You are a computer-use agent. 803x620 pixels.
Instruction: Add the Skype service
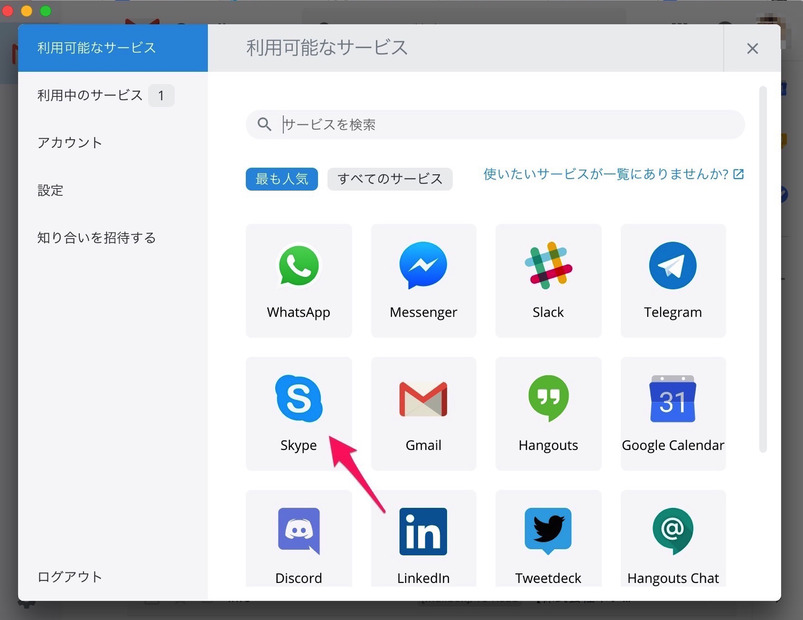(x=299, y=414)
